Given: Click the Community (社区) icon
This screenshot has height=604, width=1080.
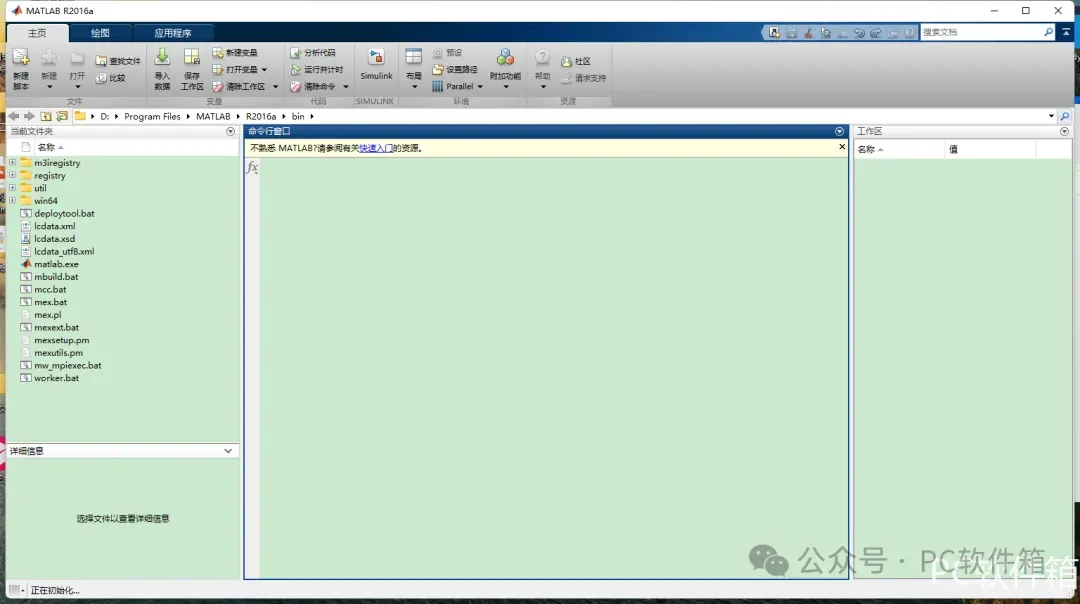Looking at the screenshot, I should tap(566, 61).
